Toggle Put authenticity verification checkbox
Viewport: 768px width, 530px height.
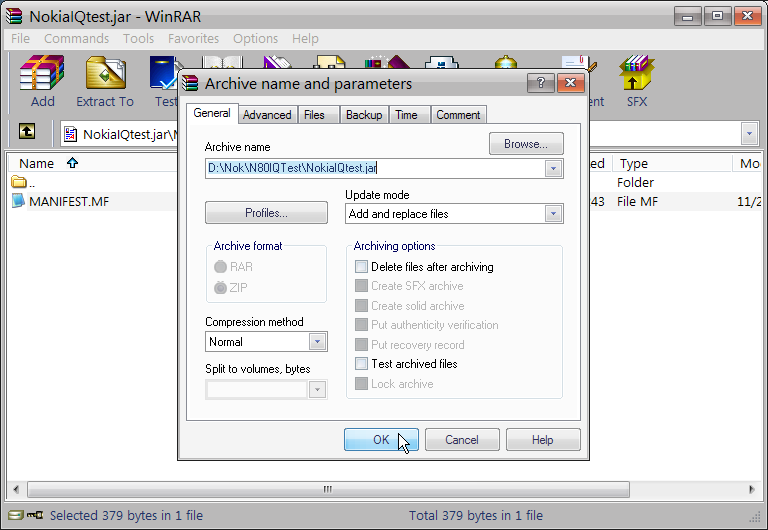pos(361,325)
